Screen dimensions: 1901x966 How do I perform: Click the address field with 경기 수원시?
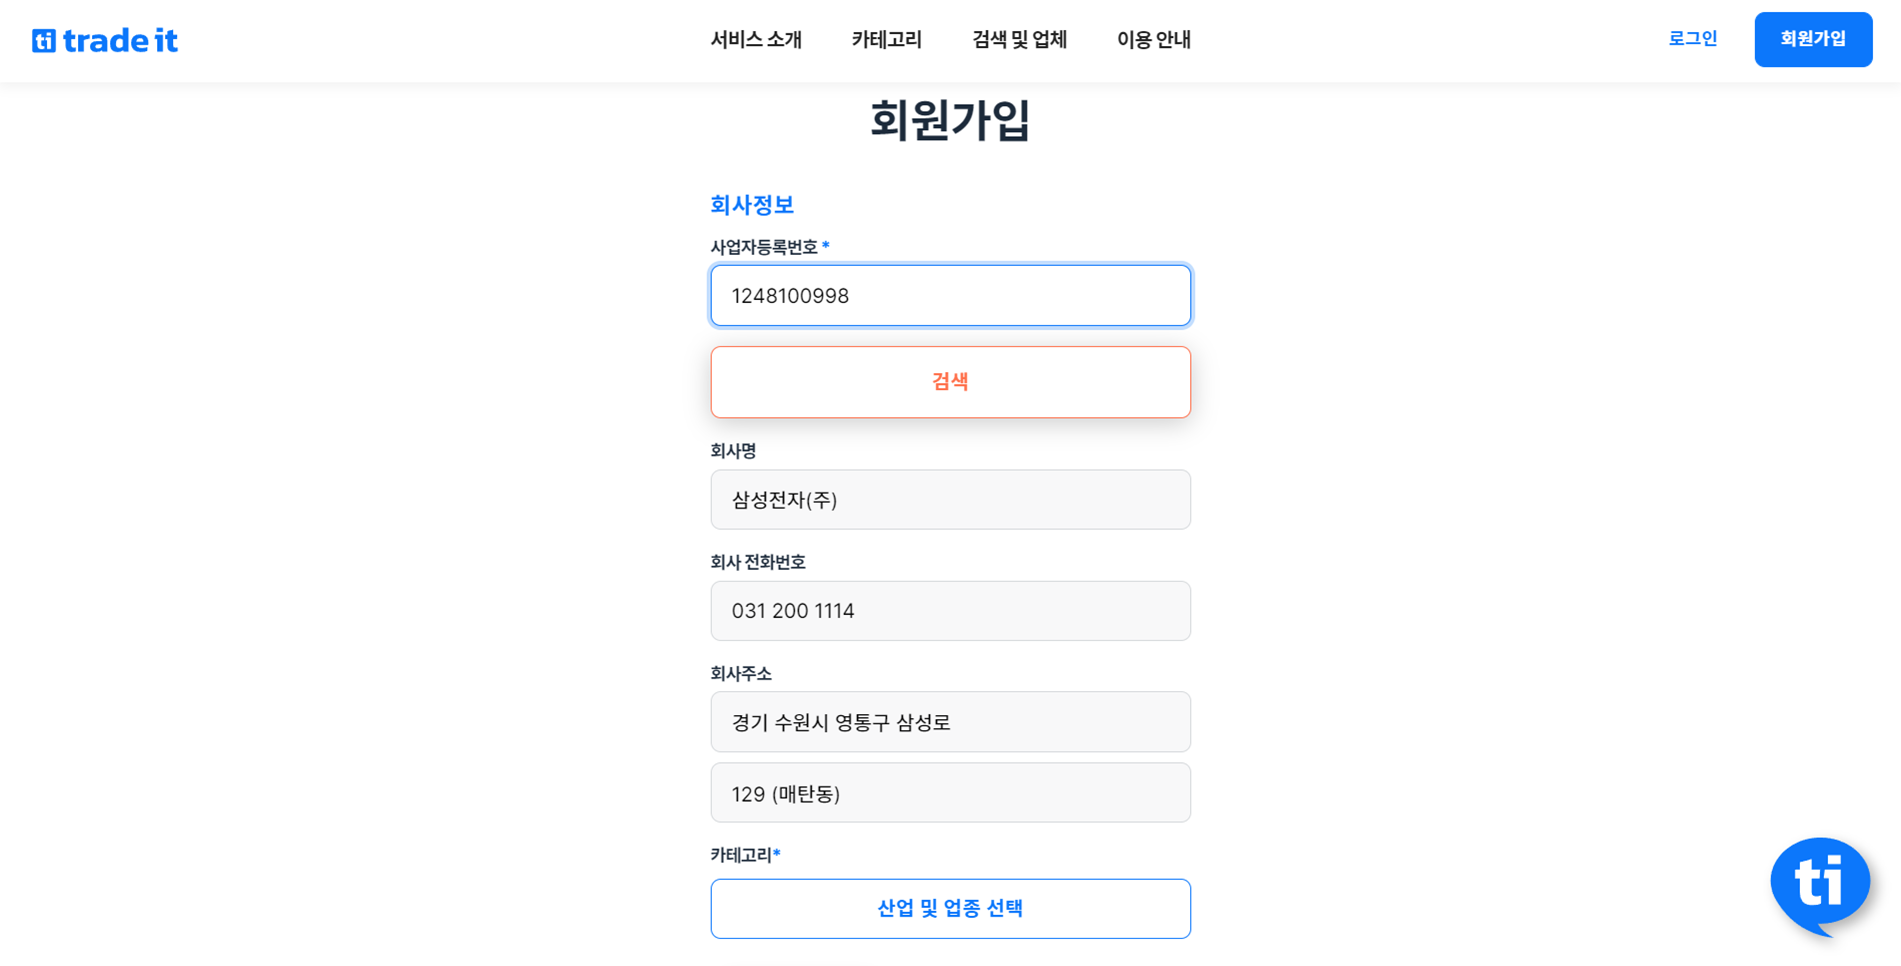(950, 722)
